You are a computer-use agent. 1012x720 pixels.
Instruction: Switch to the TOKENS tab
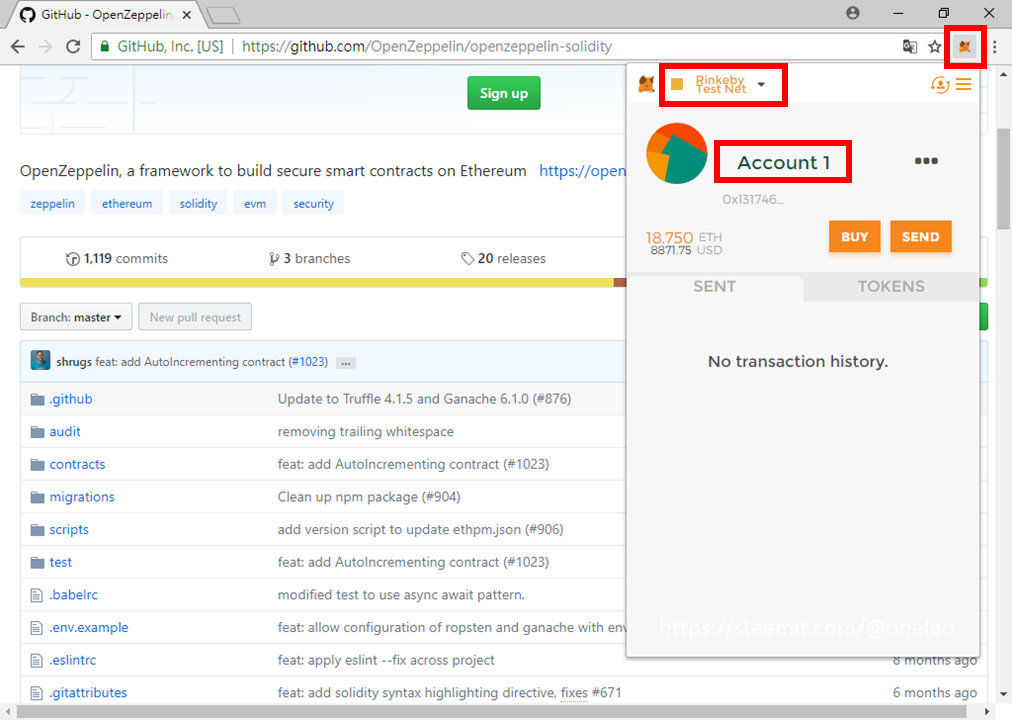click(x=891, y=286)
